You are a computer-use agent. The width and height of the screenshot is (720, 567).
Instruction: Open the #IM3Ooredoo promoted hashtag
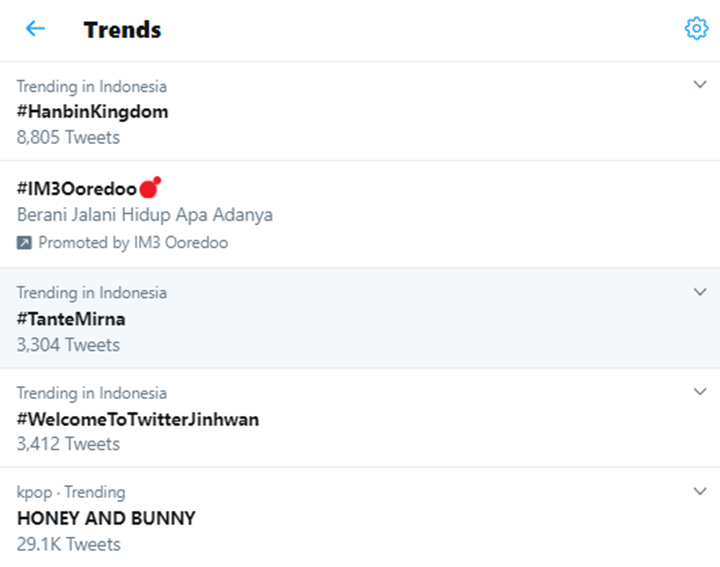77,188
